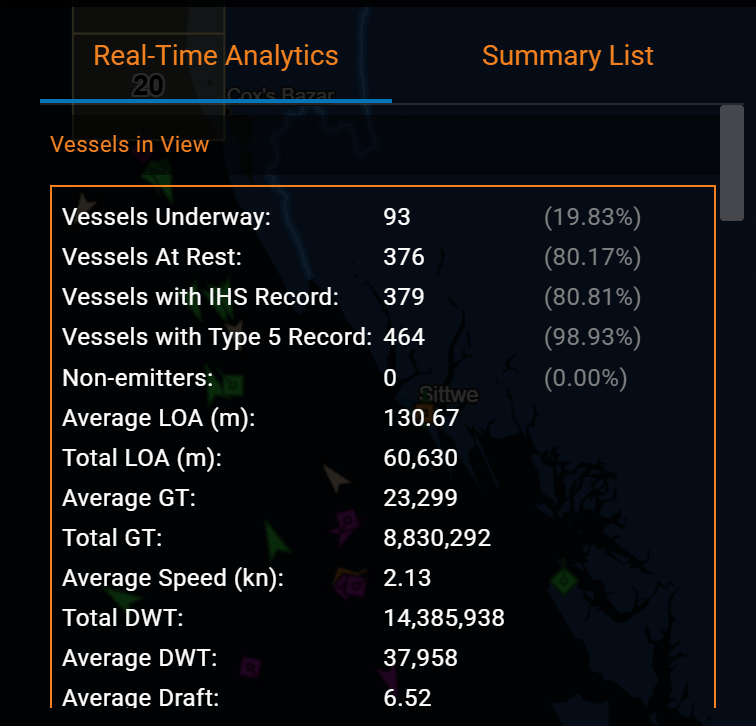Select the Average GT label
Viewport: 756px width, 726px height.
pyautogui.click(x=129, y=498)
